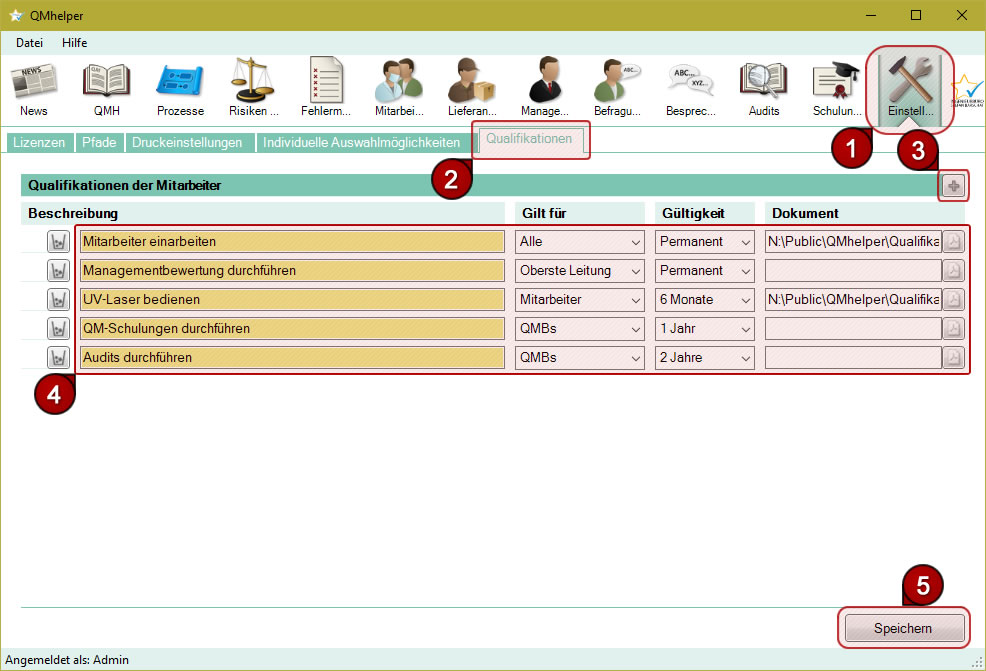Click the Speichern button
Screen dimensions: 986x671
(903, 628)
